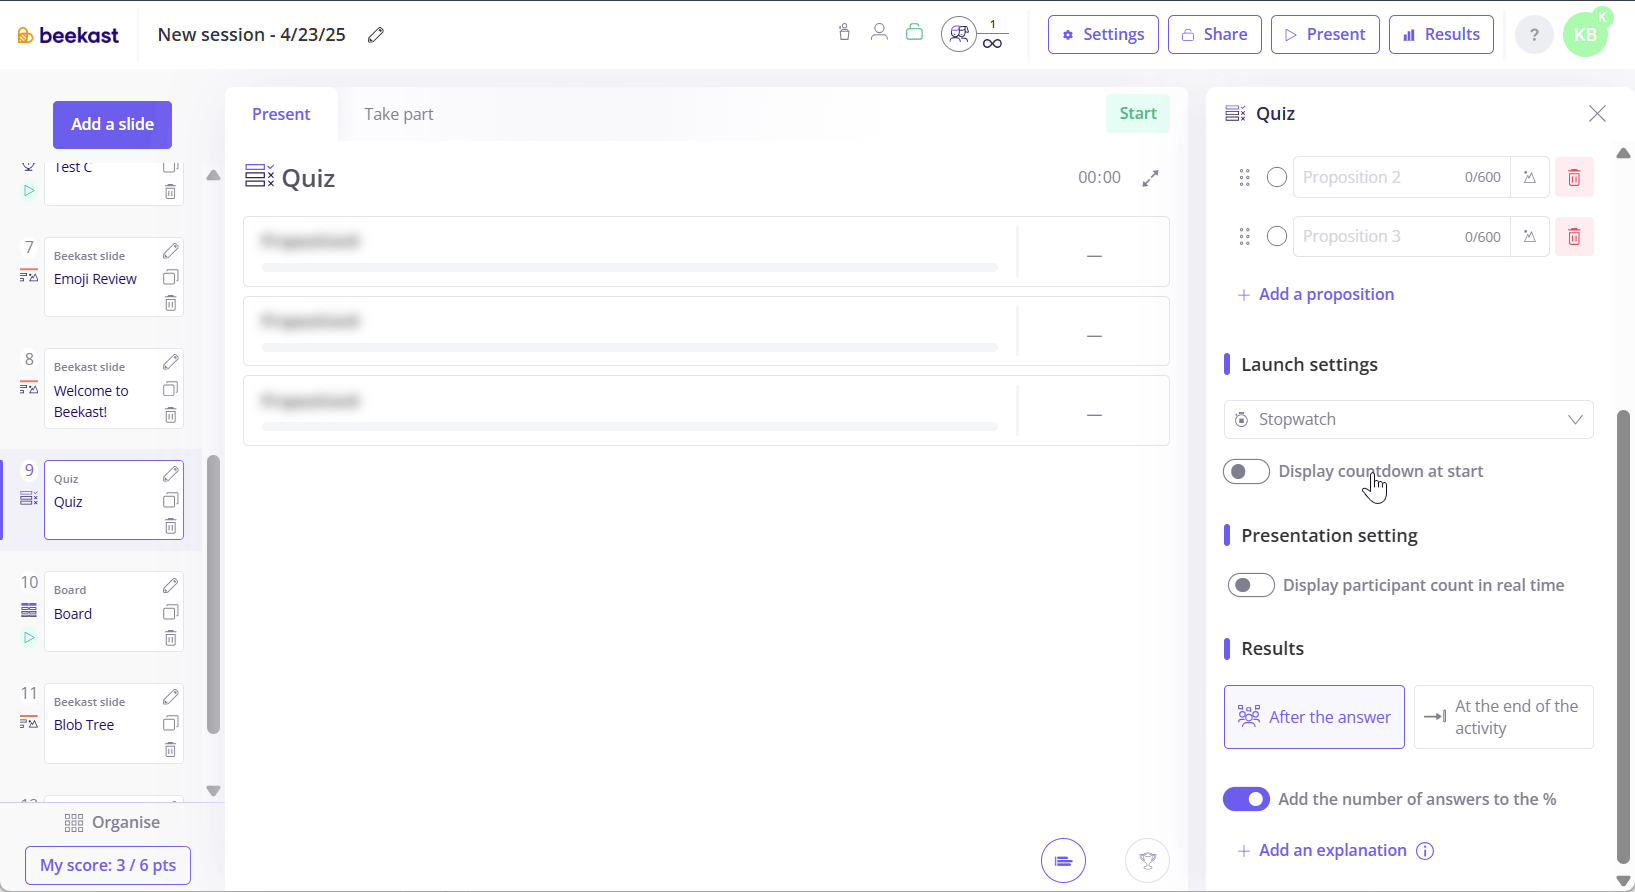Click the drag handle for Proposition 2
Viewport: 1635px width, 892px height.
[1244, 177]
